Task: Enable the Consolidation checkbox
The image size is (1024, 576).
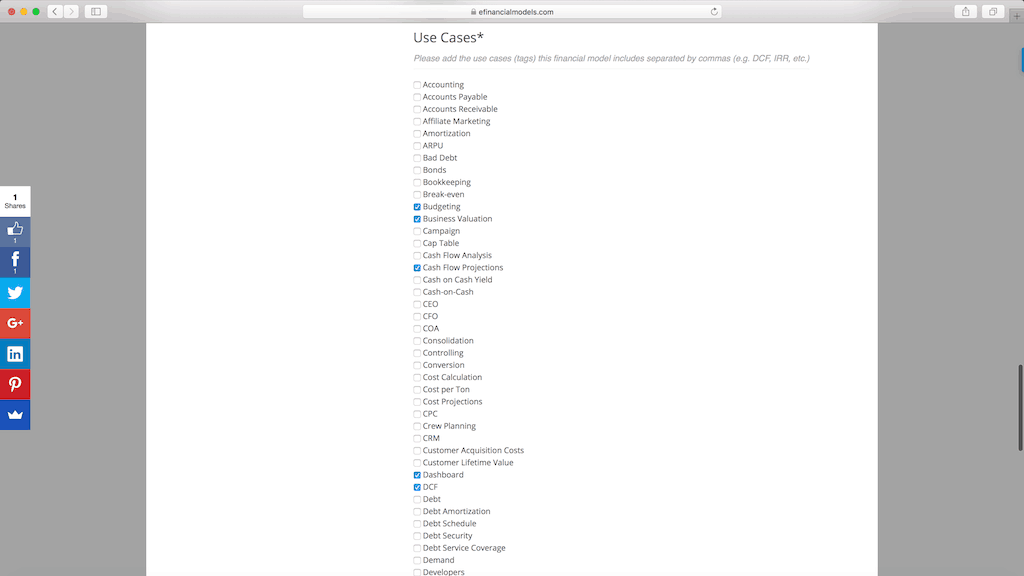Action: [417, 341]
